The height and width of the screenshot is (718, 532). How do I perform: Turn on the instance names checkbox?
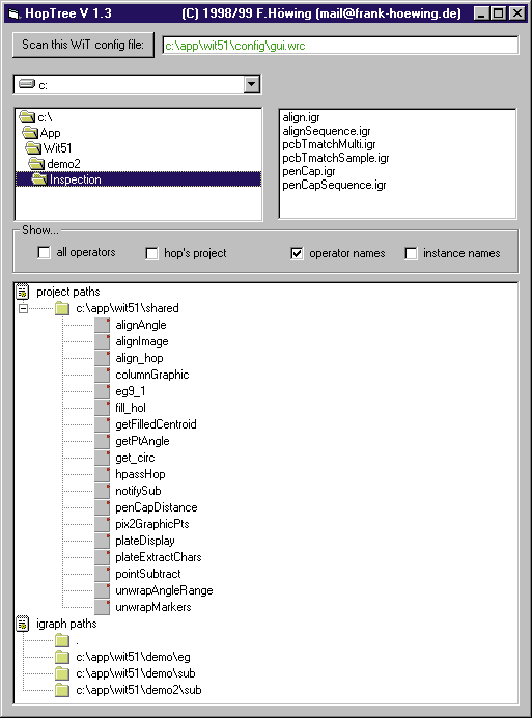[x=411, y=253]
